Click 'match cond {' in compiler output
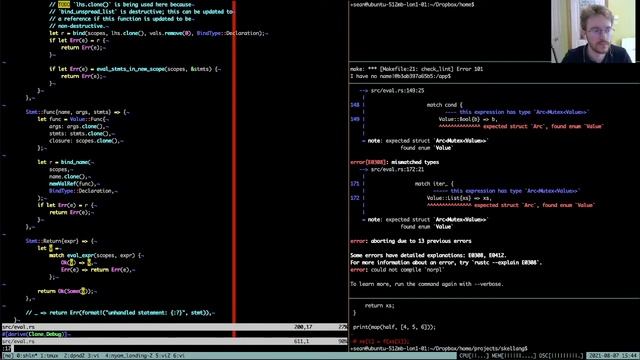 click(444, 105)
